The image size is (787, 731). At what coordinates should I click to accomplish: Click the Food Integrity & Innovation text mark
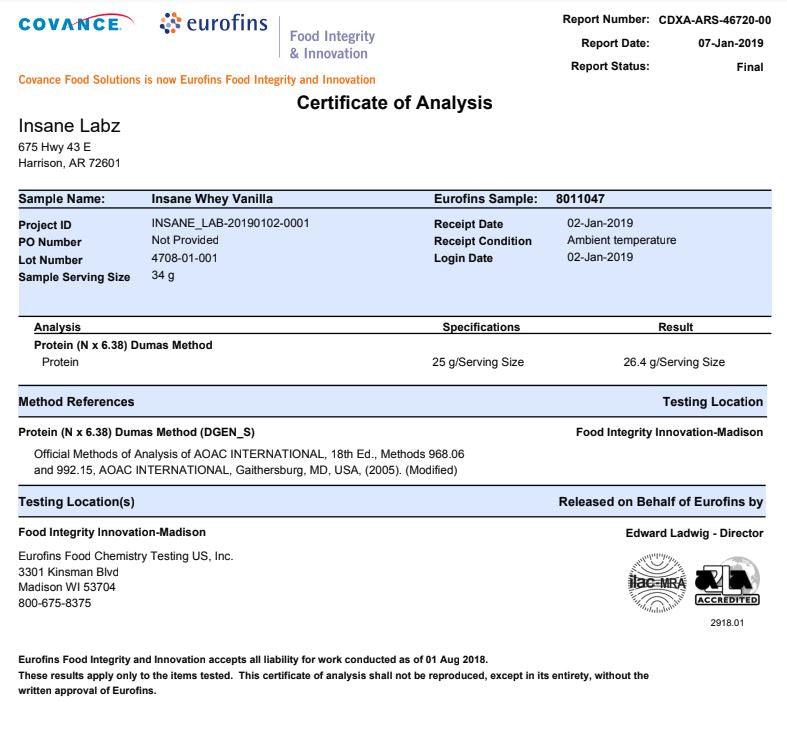(x=332, y=45)
